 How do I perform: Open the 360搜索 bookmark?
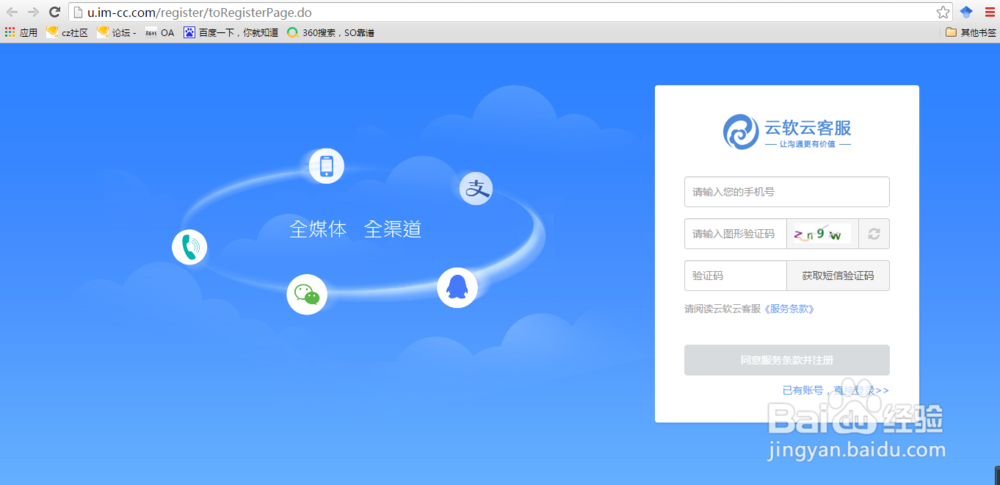(x=330, y=33)
